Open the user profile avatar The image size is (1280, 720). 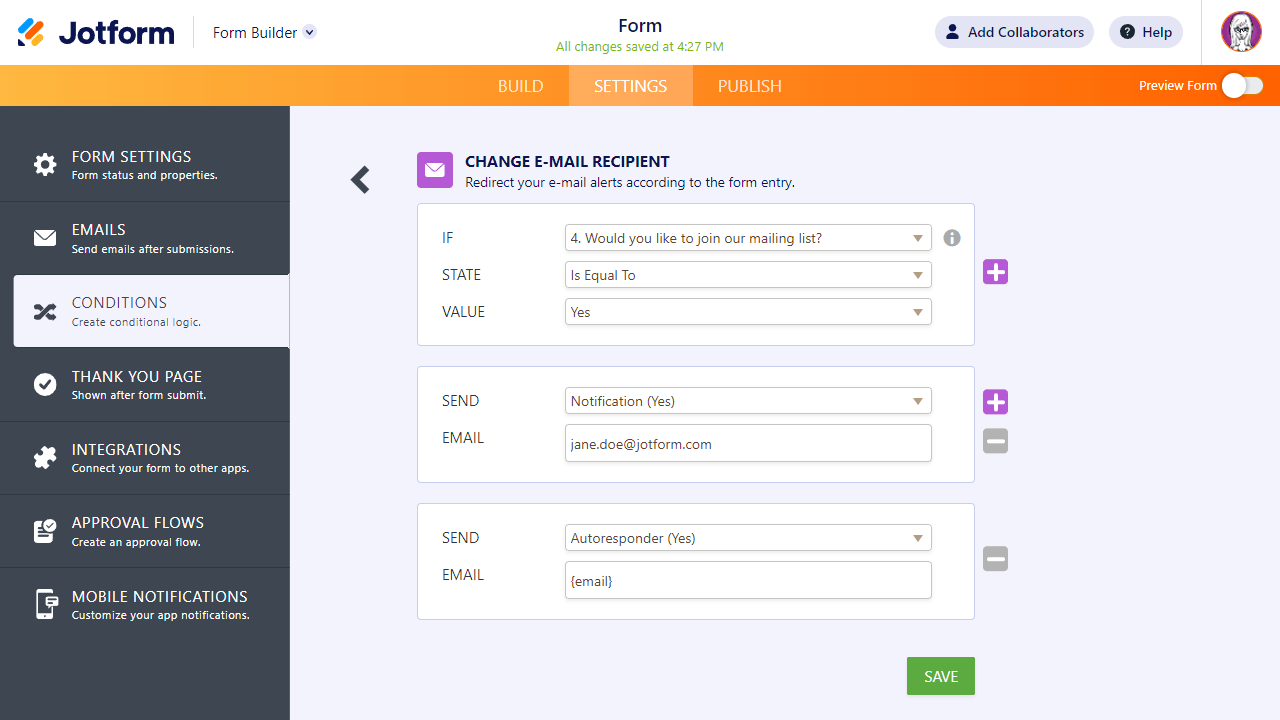point(1241,32)
